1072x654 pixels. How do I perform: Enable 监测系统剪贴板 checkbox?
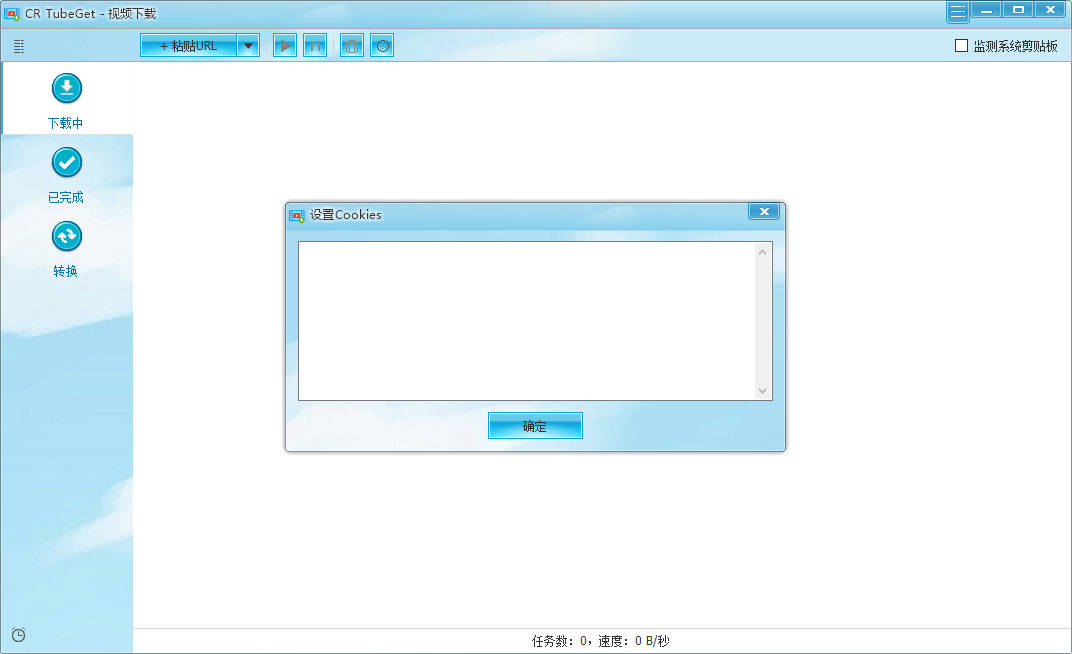coord(961,46)
